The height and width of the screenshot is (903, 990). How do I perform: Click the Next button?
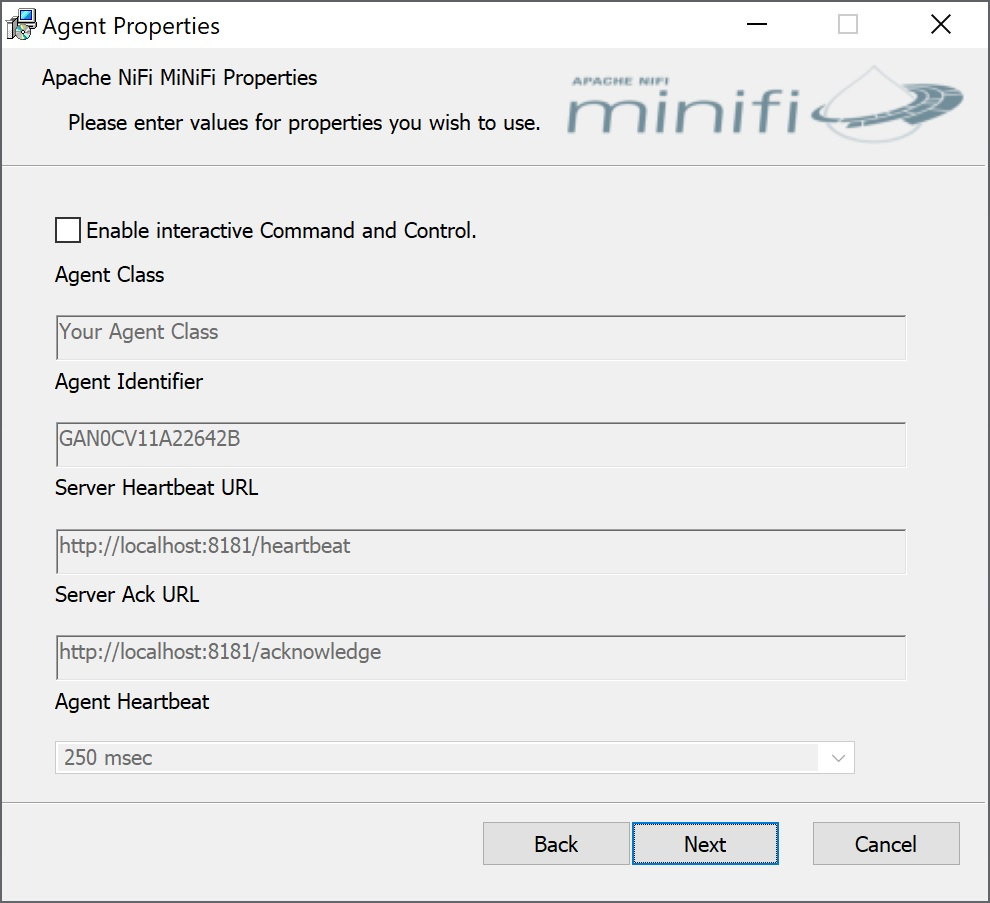(705, 844)
